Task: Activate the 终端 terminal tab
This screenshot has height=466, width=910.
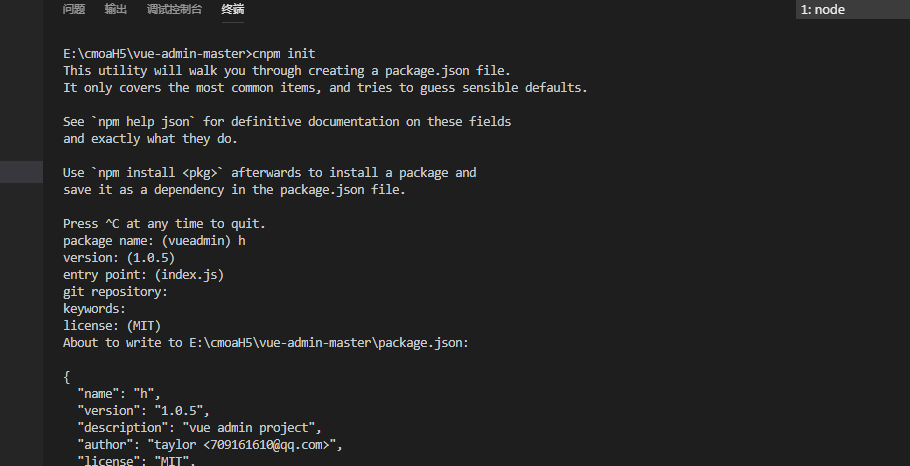Action: click(x=233, y=9)
